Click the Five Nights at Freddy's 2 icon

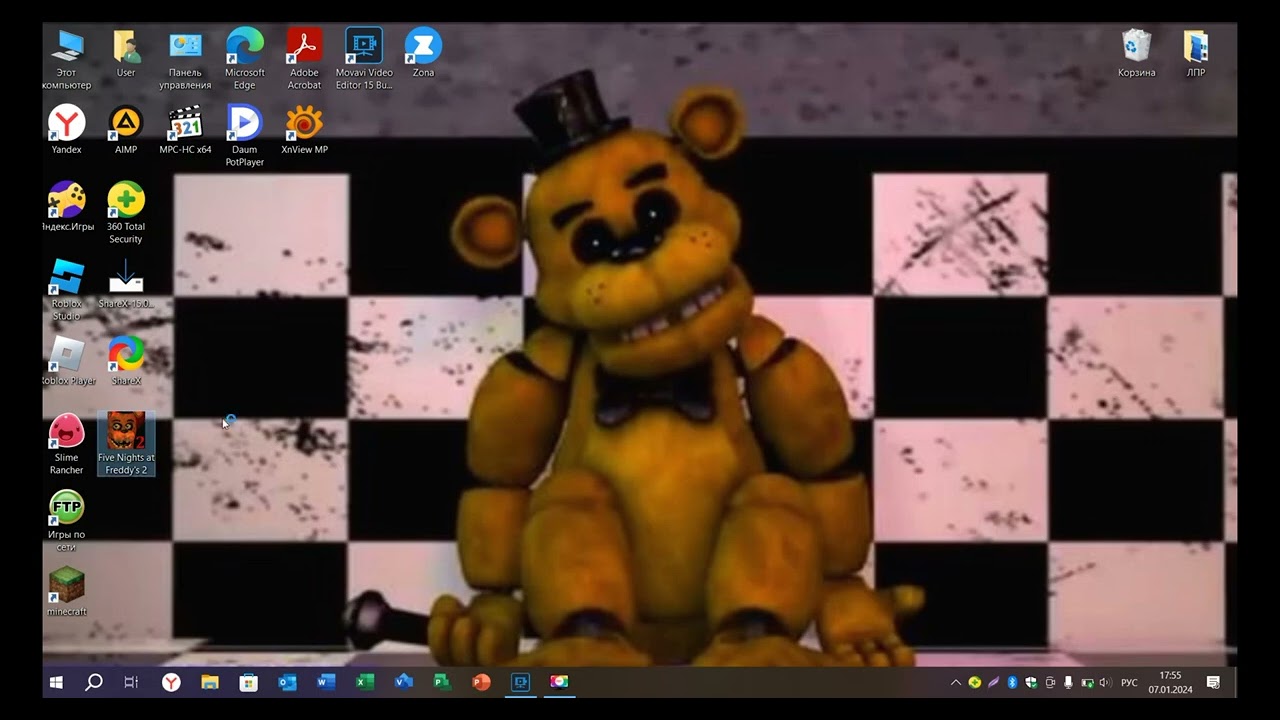[126, 444]
